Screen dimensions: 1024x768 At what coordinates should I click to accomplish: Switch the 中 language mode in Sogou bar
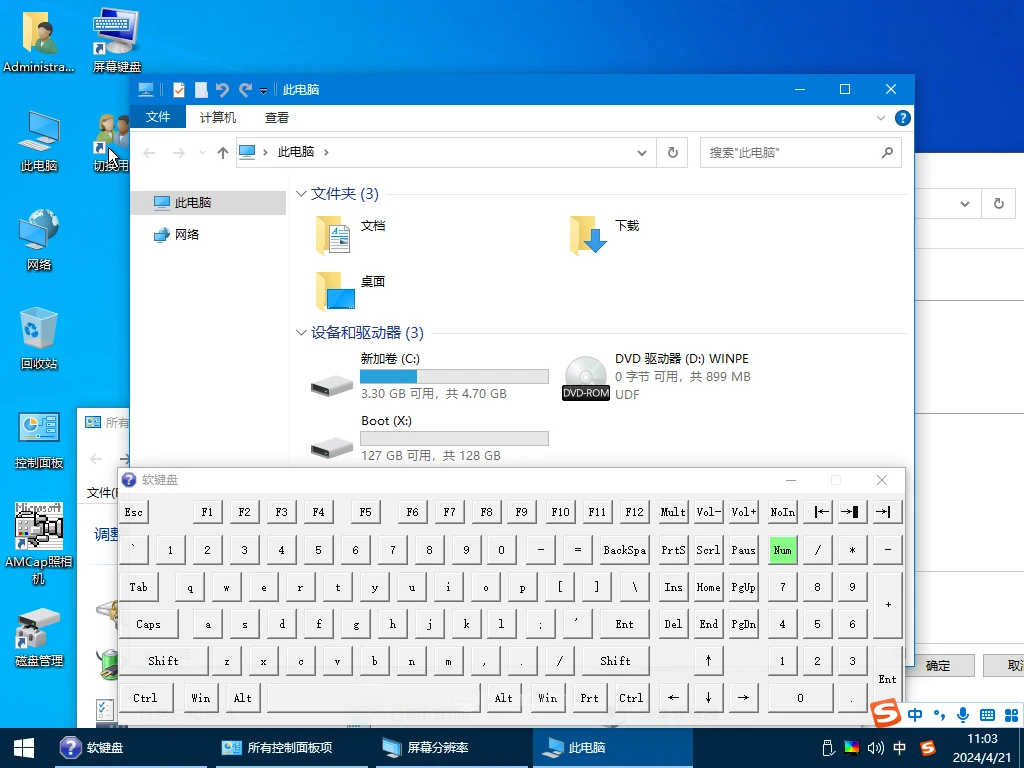915,714
